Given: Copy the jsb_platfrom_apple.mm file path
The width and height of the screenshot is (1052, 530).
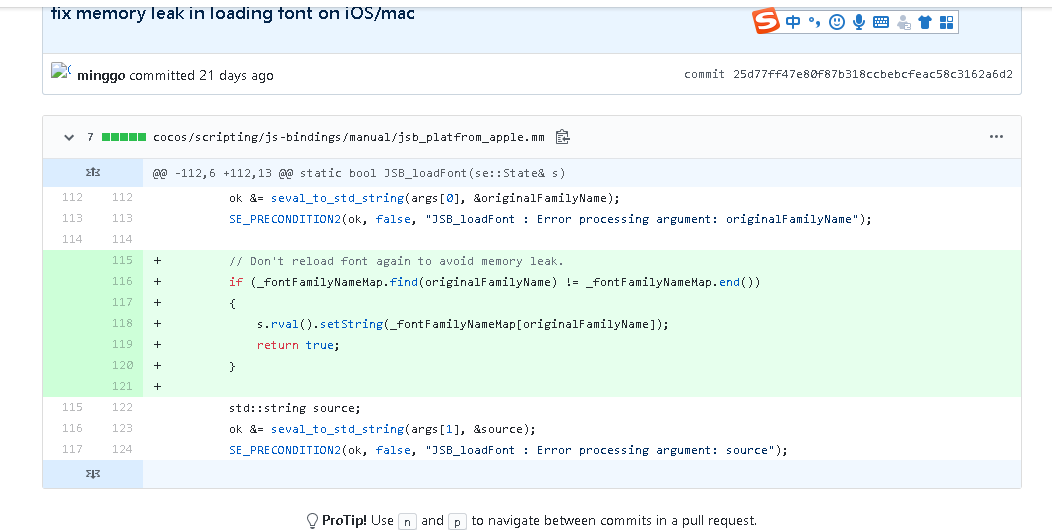Looking at the screenshot, I should click(x=562, y=137).
